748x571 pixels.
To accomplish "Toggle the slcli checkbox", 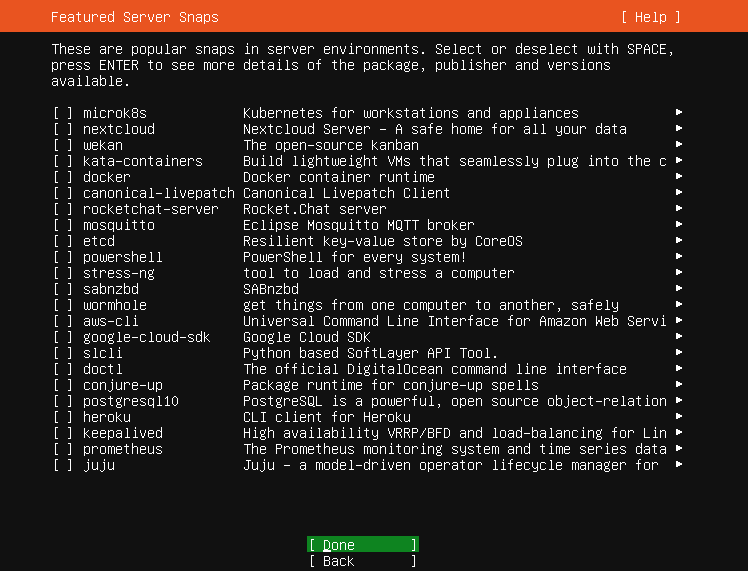I will (x=63, y=353).
